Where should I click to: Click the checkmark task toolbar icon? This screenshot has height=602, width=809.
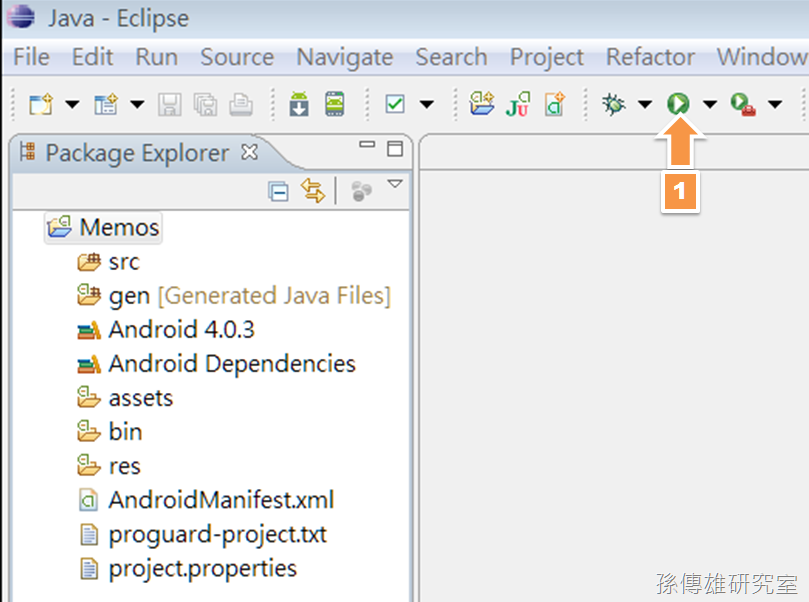coord(395,104)
